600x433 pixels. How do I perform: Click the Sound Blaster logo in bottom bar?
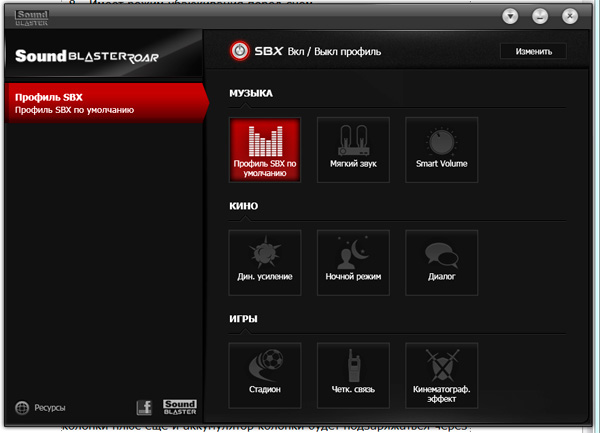(179, 406)
